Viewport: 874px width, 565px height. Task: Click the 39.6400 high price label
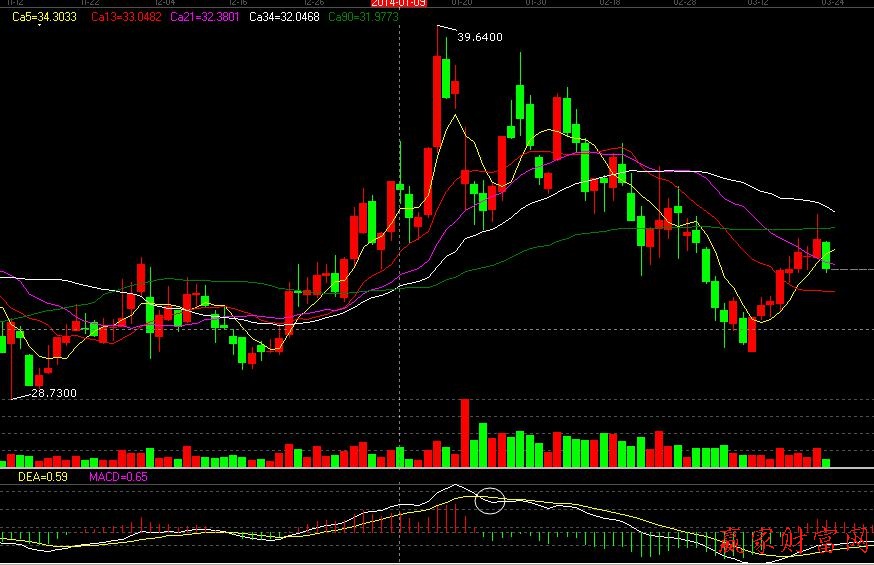(x=479, y=37)
